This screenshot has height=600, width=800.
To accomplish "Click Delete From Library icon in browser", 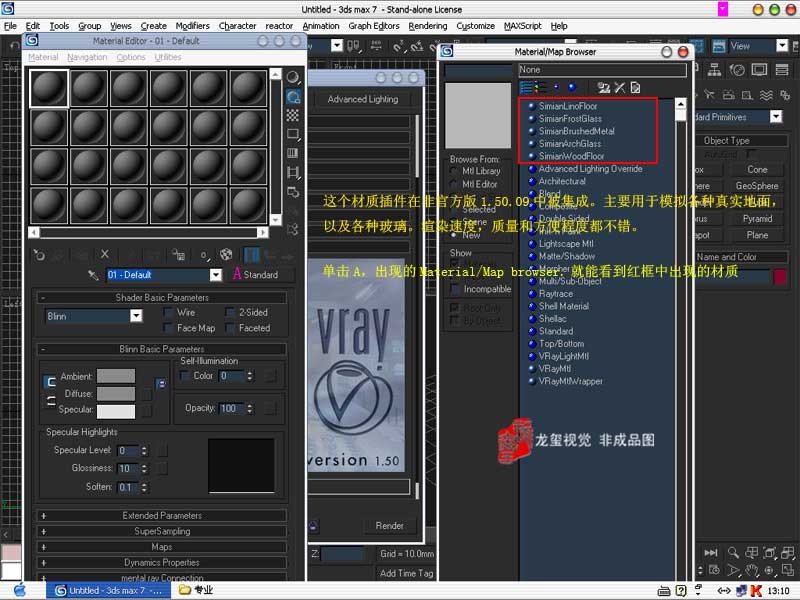I will [619, 88].
